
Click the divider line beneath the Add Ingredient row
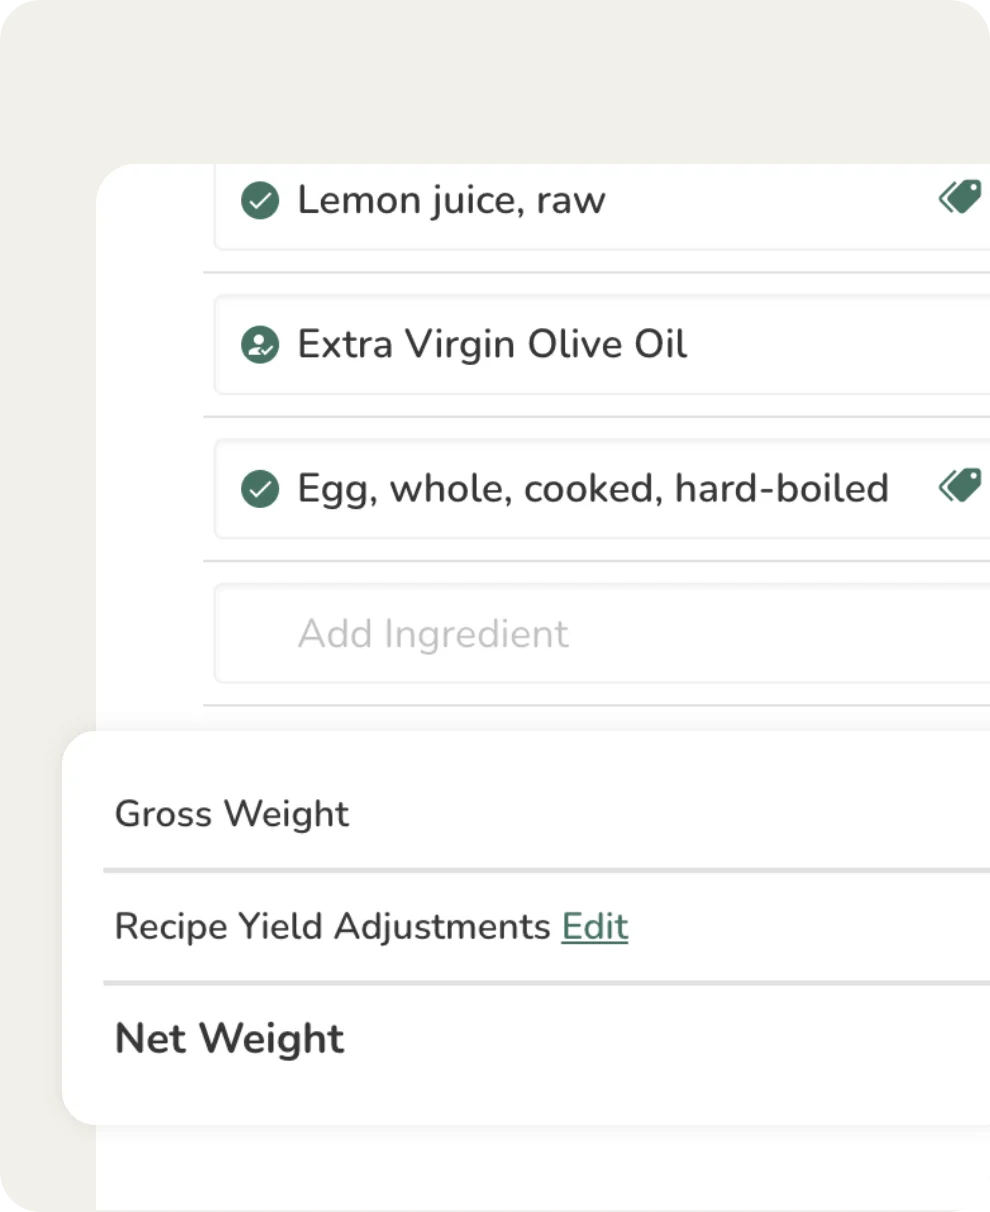pos(596,705)
